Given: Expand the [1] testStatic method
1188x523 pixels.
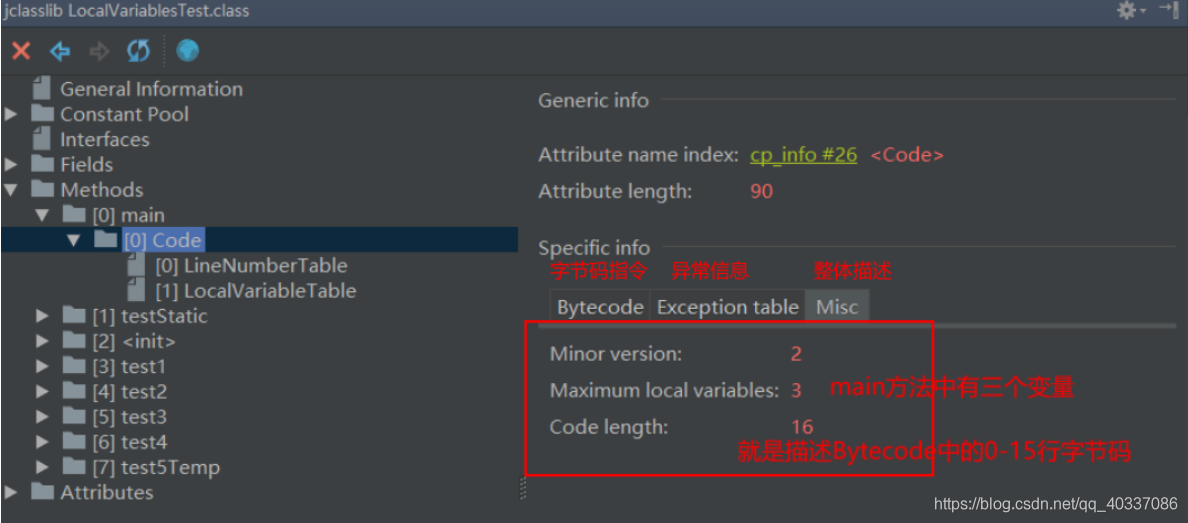Looking at the screenshot, I should (42, 315).
